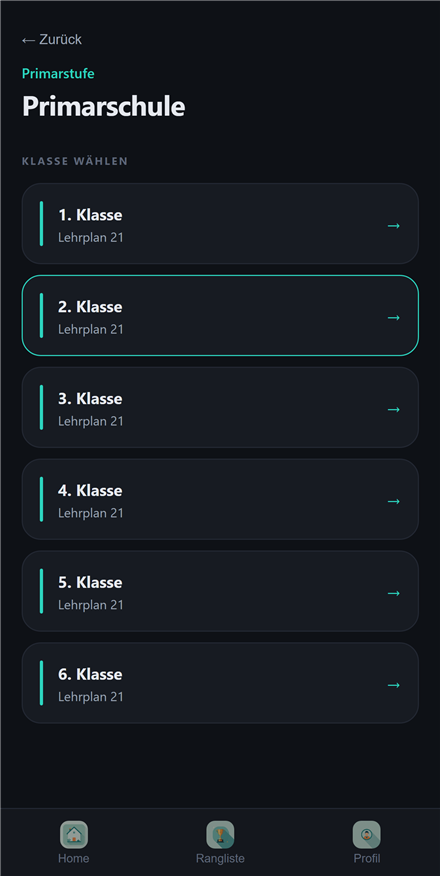Click the Primarstufe breadcrumb label

click(58, 73)
